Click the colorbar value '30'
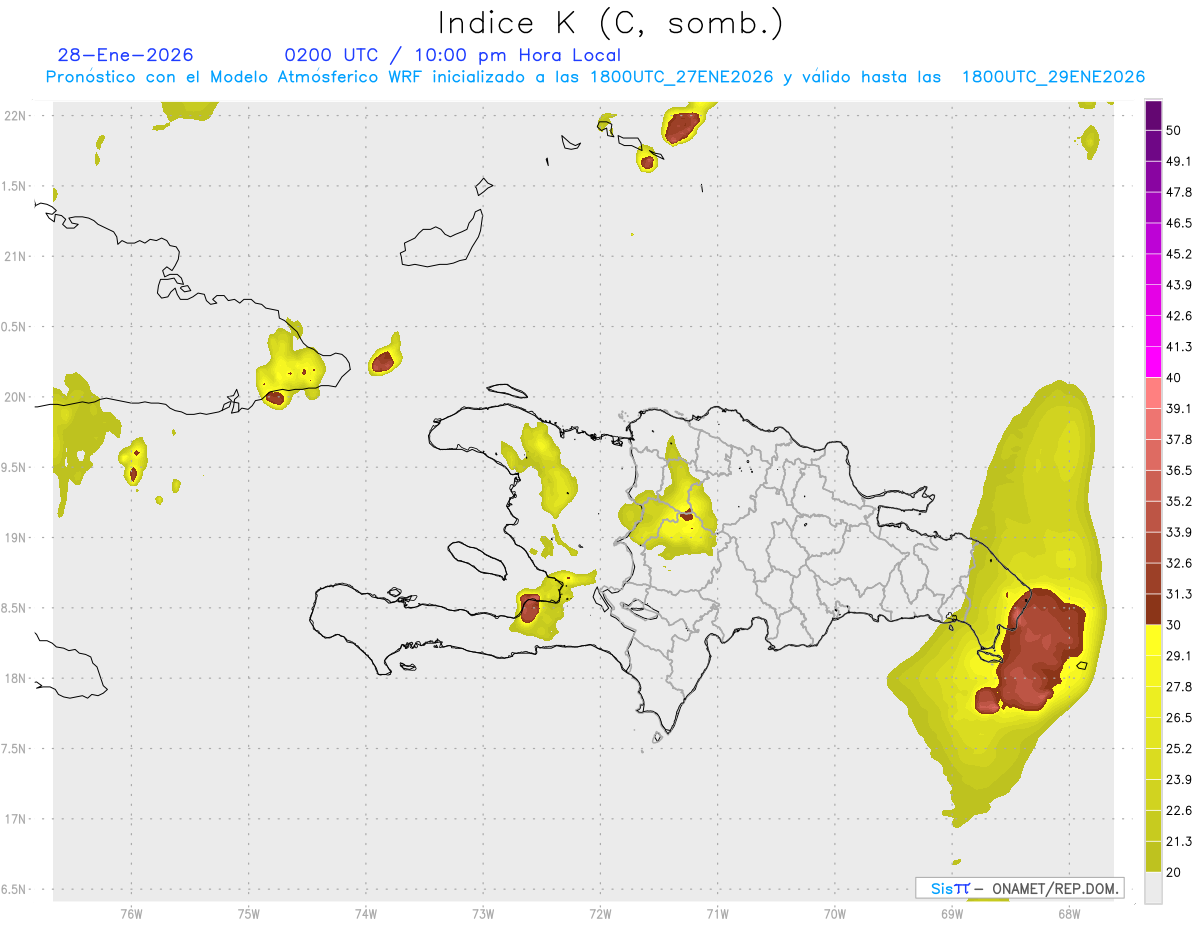Viewport: 1200px width, 927px height. point(1173,625)
